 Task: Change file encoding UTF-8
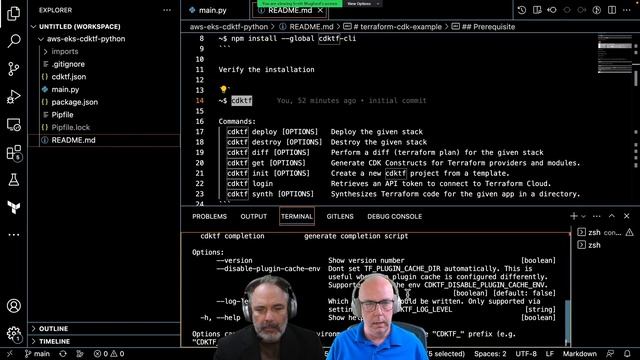tap(526, 354)
